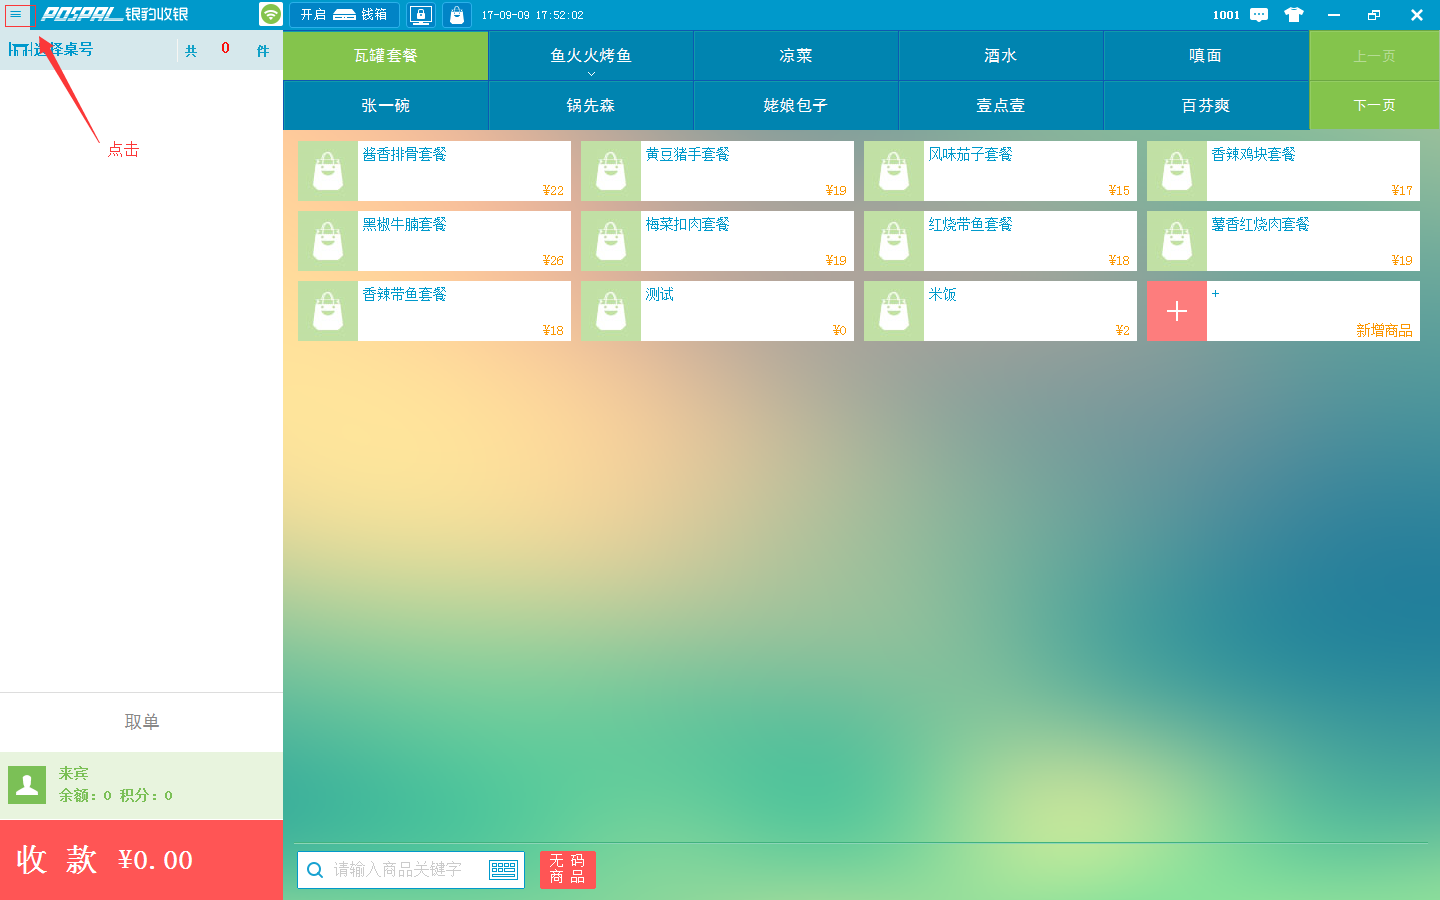This screenshot has height=900, width=1440.
Task: Click the bag icon of 米饭
Action: point(894,311)
